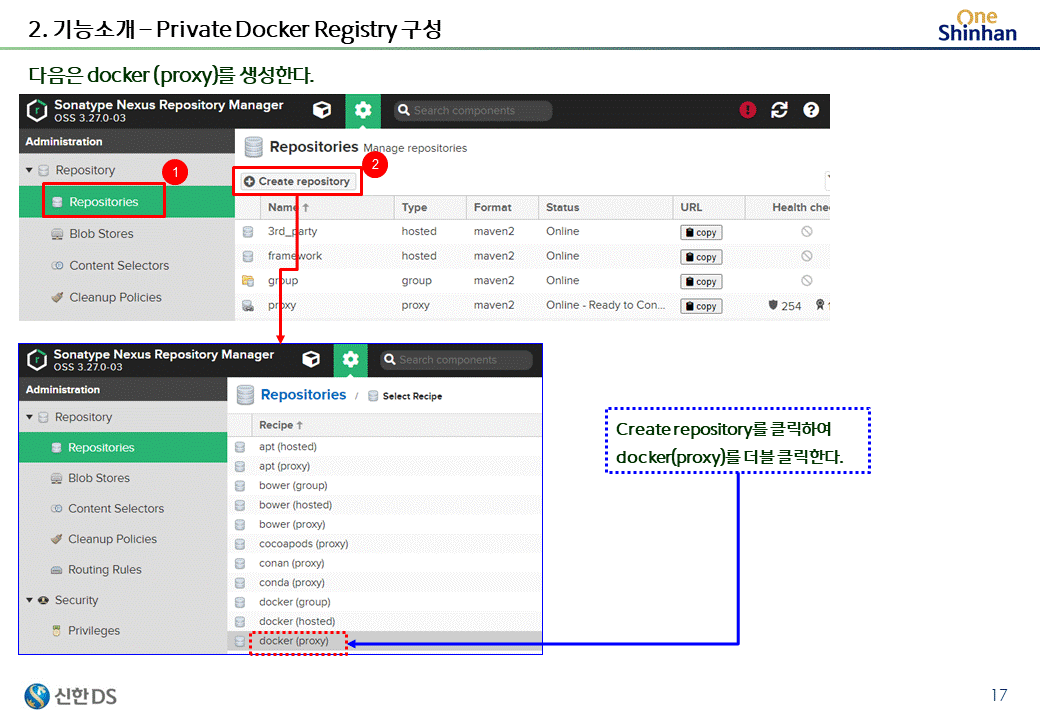Click the database icon beside apt (hosted)

point(240,447)
